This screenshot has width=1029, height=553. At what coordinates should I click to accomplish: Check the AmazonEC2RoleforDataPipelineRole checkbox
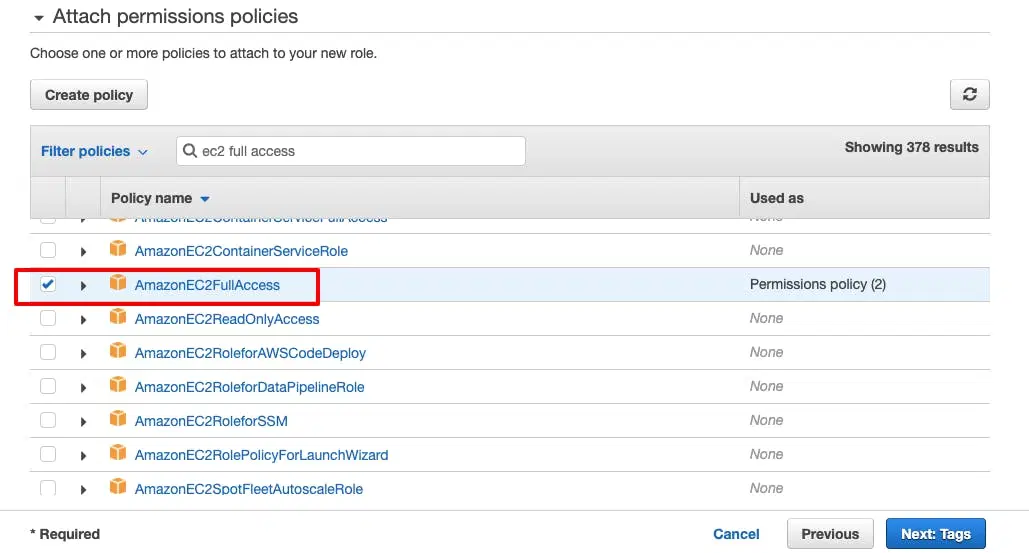(x=48, y=386)
